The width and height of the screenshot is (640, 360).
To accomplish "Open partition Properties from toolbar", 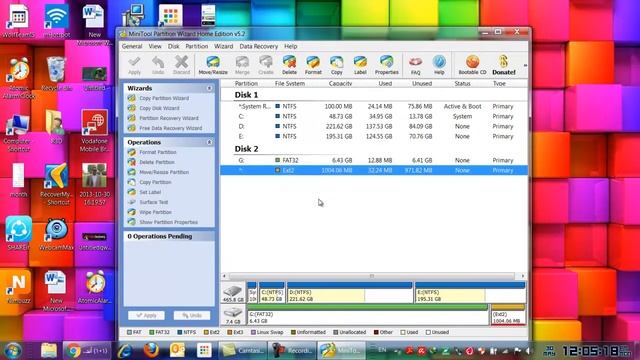I will click(x=387, y=65).
